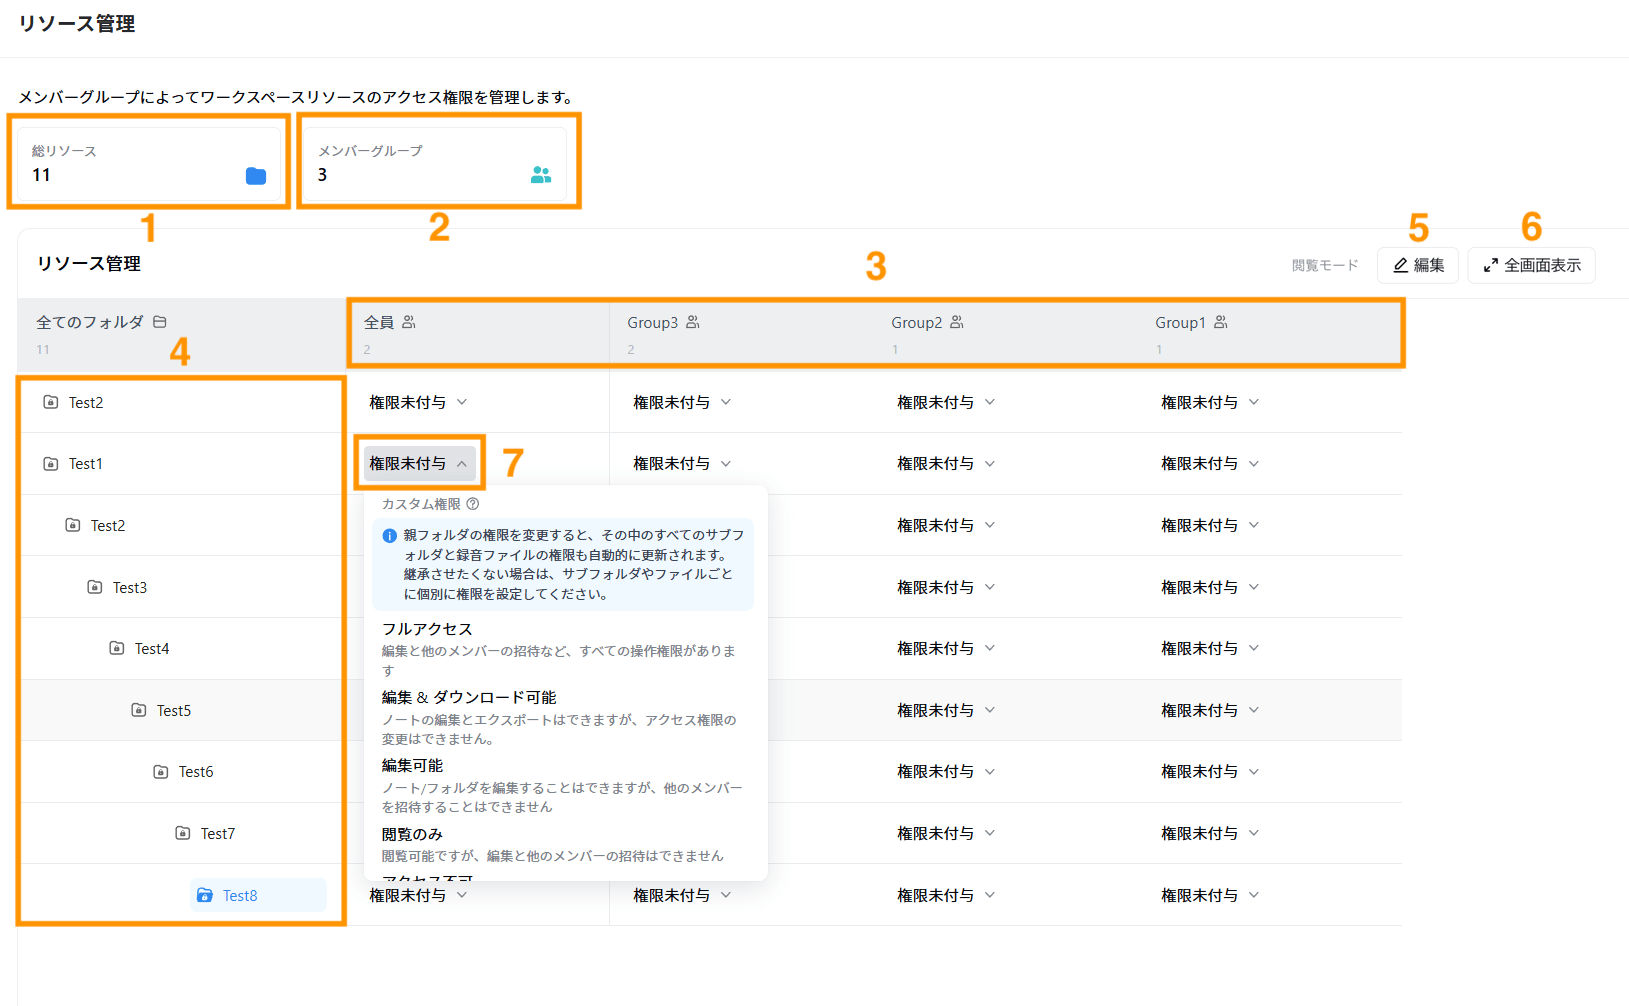This screenshot has width=1629, height=1006.
Task: Click the members icon in メンバーグループ card
Action: [541, 175]
